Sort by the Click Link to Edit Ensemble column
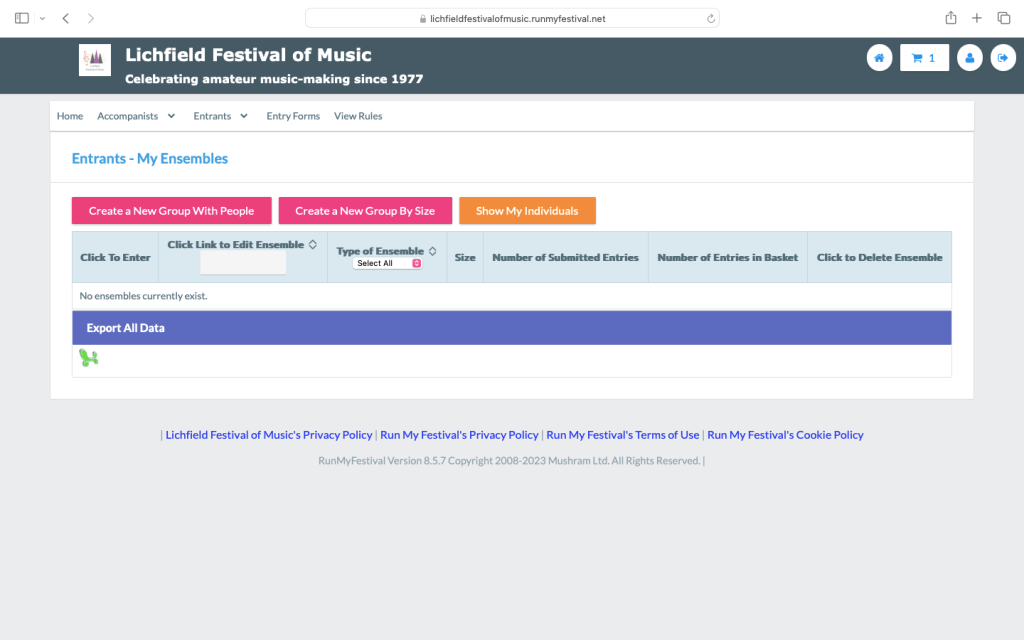The image size is (1024, 640). coord(313,244)
